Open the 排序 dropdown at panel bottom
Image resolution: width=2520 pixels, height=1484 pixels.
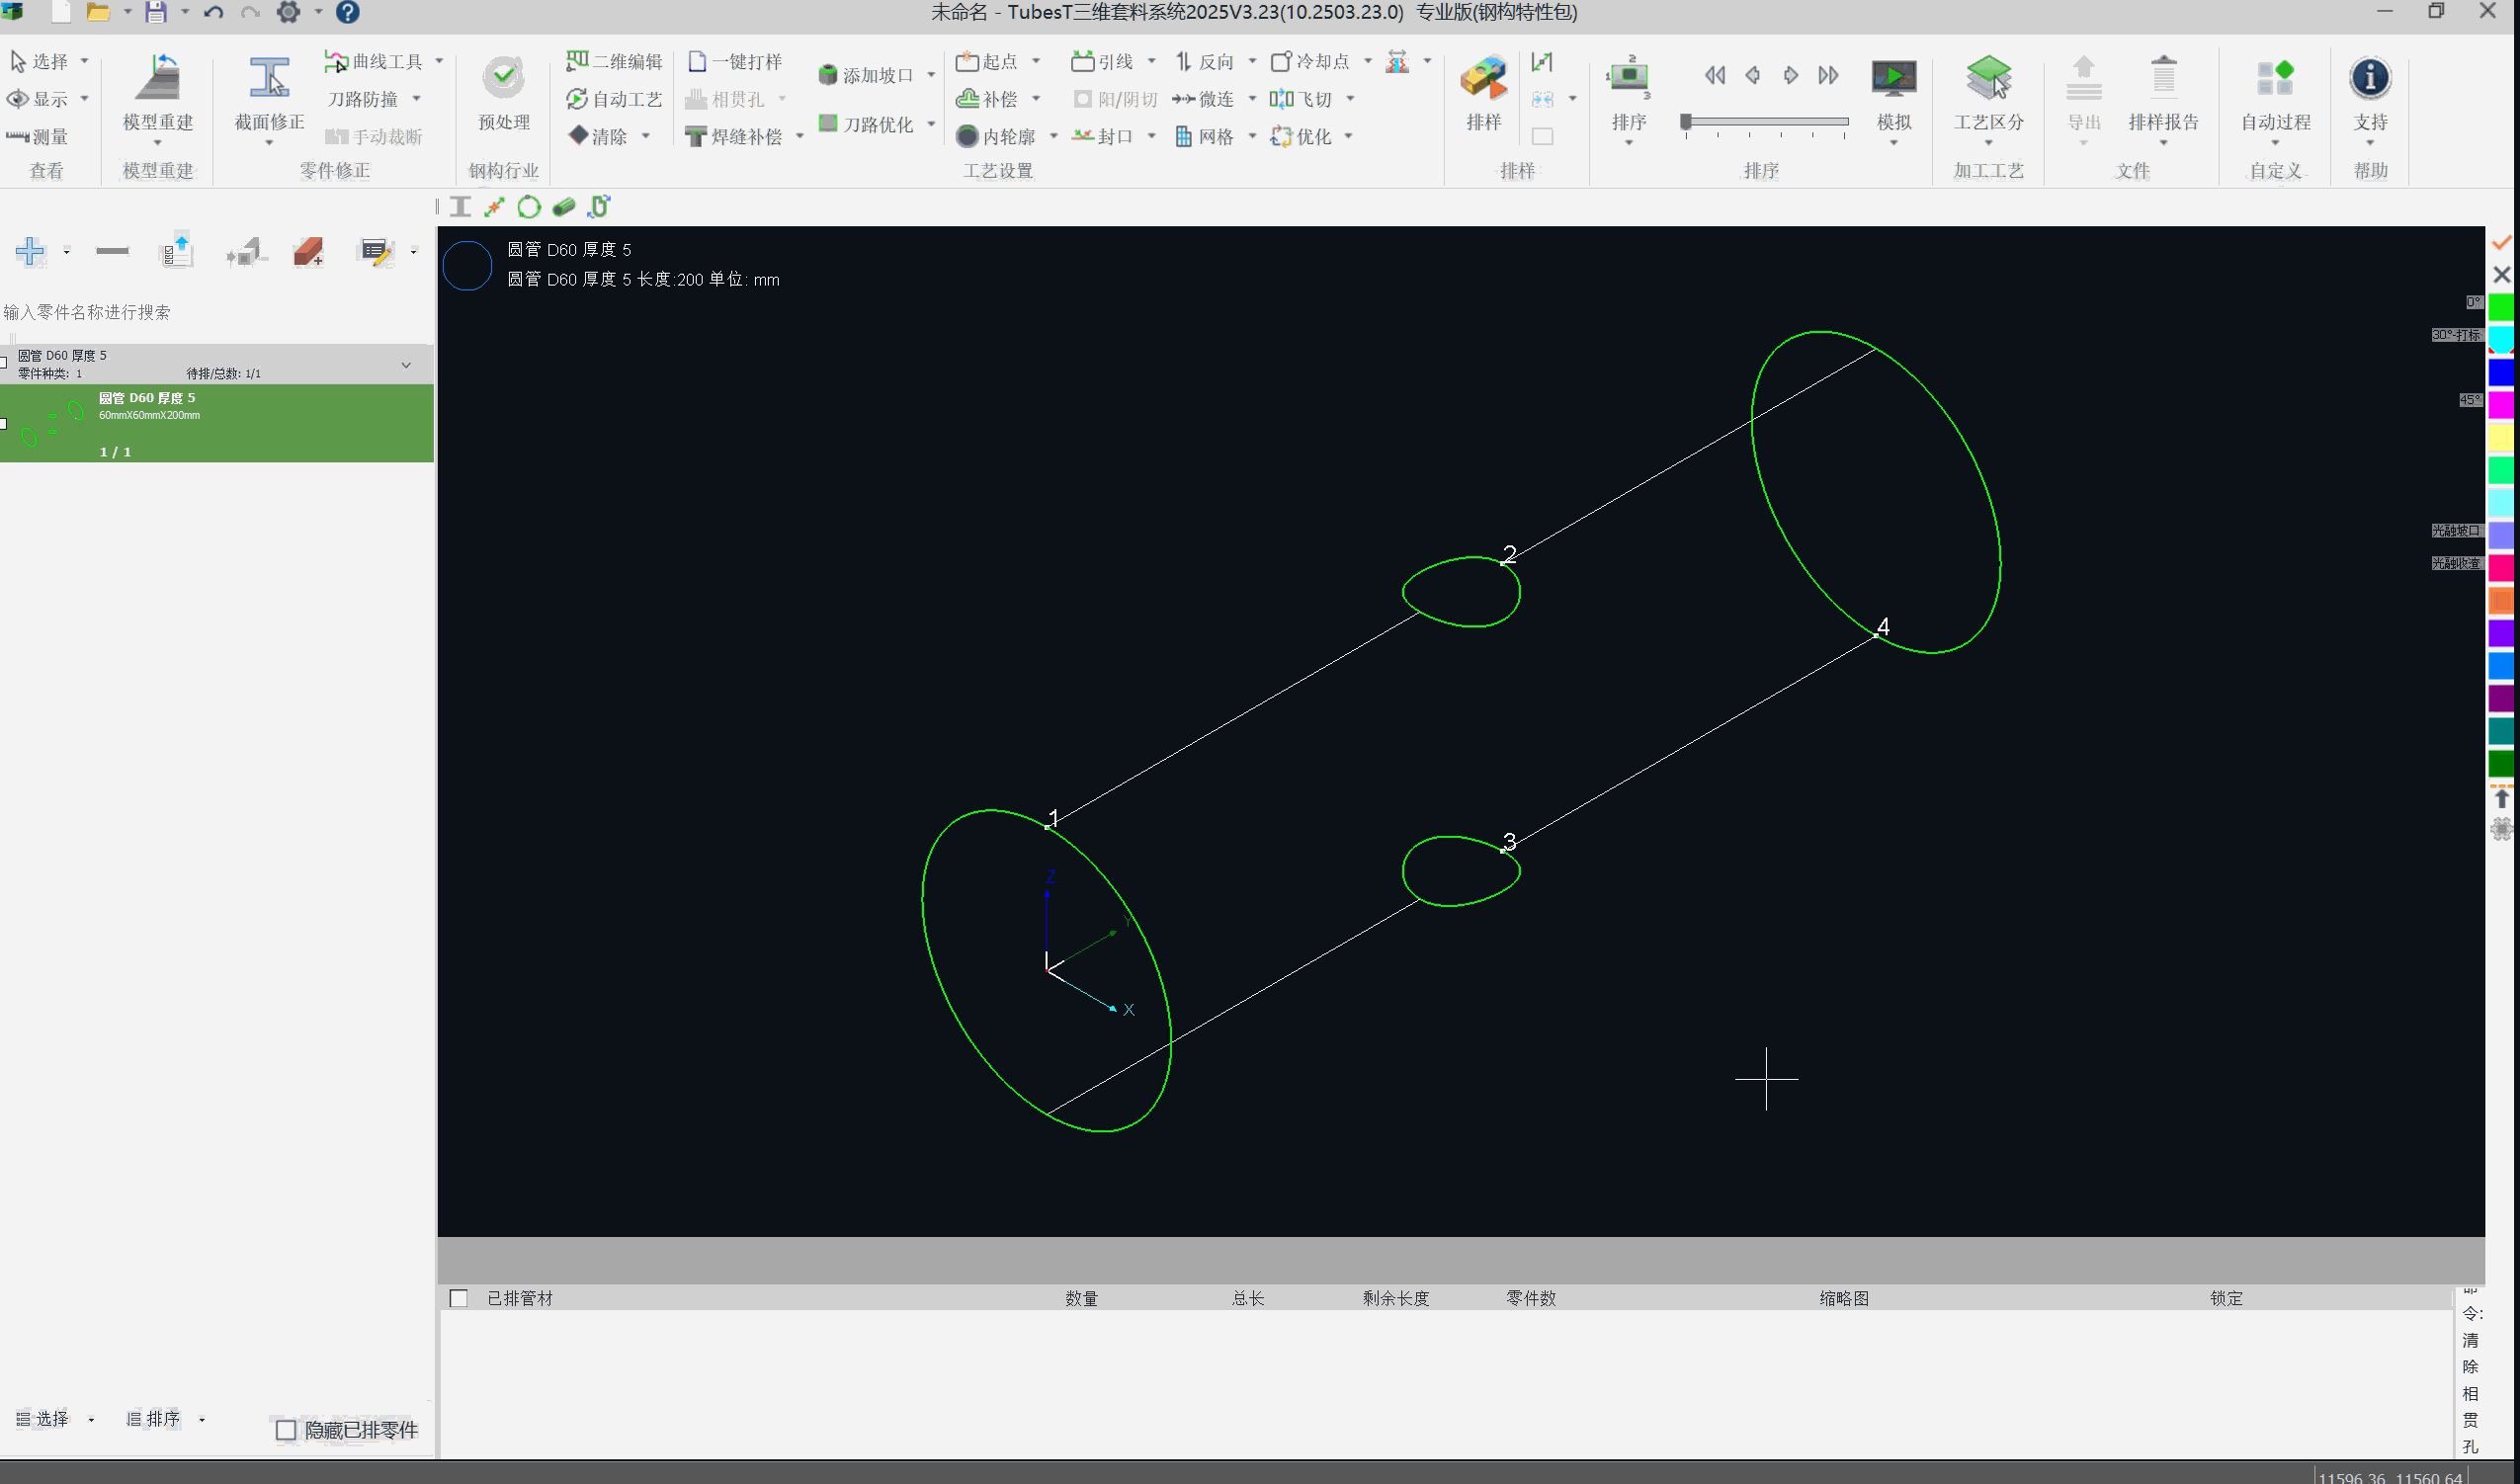click(x=201, y=1419)
